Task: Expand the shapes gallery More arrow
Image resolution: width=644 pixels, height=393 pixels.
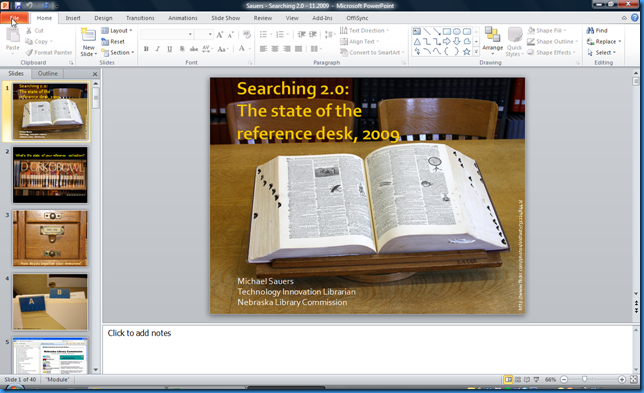Action: click(x=476, y=52)
